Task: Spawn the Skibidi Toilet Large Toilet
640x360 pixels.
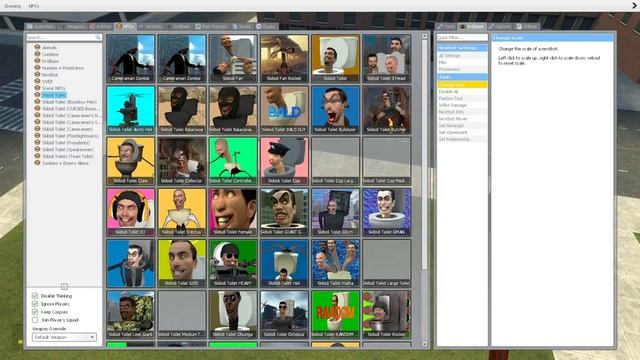Action: pyautogui.click(x=387, y=263)
